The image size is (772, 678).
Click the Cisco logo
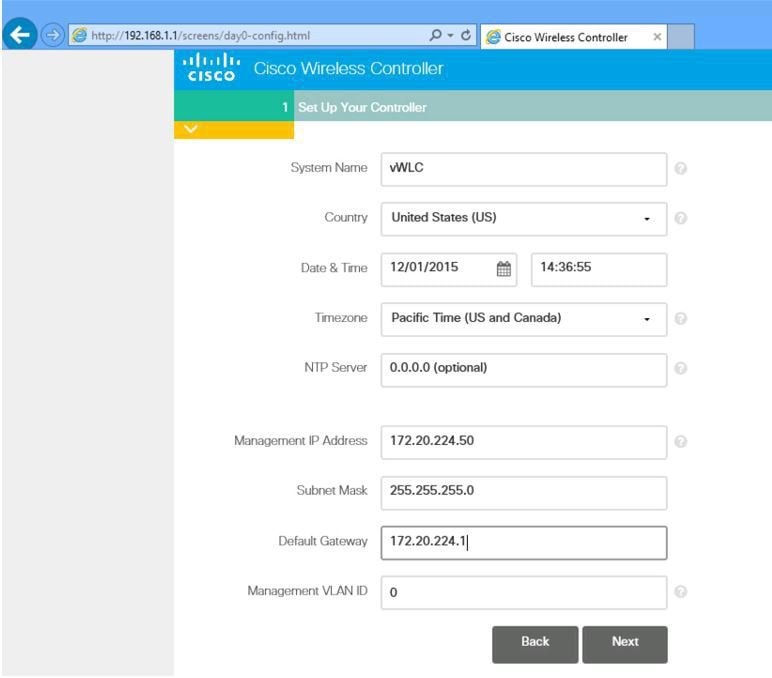click(x=211, y=67)
